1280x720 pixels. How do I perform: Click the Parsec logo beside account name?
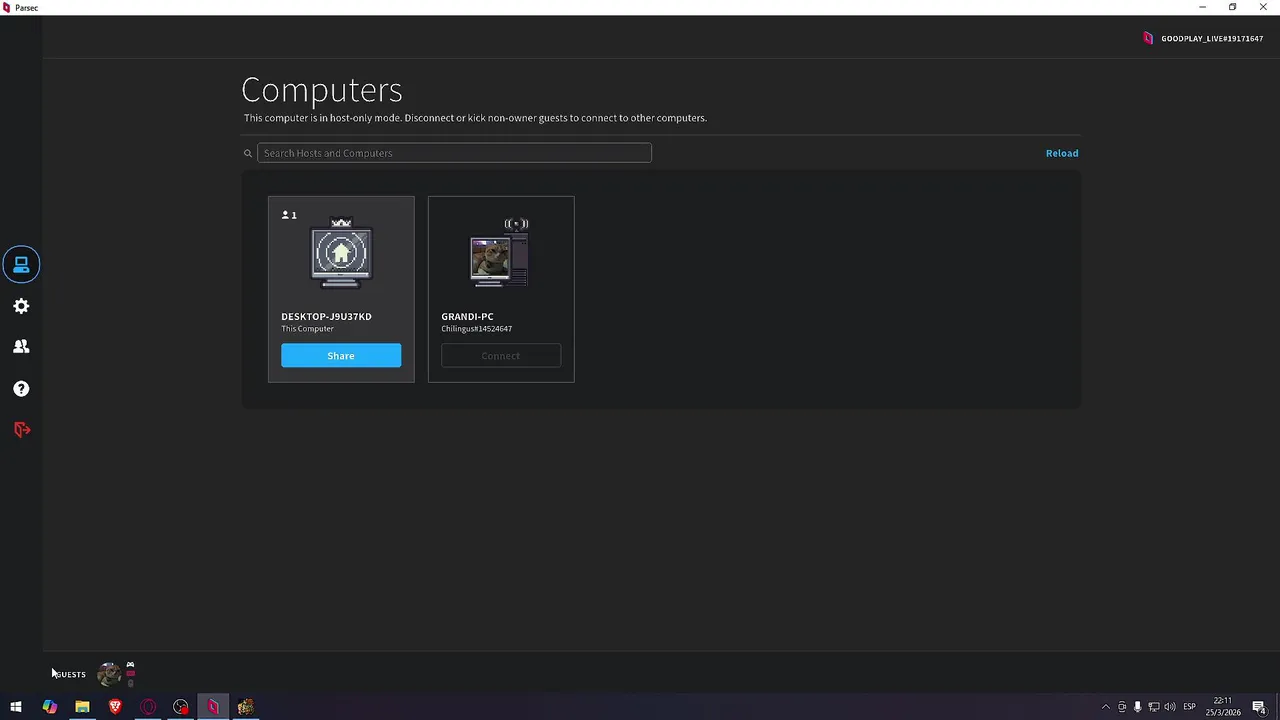[1148, 38]
